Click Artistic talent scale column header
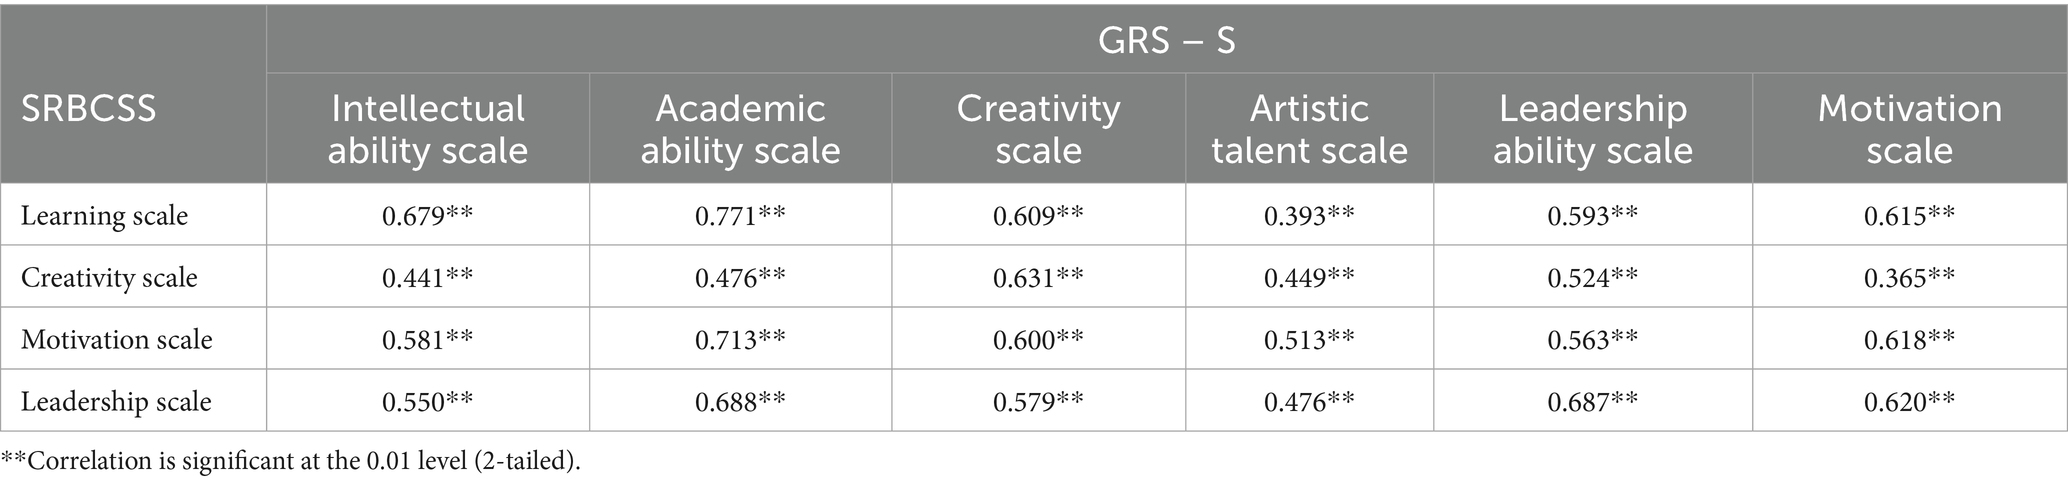Image resolution: width=2068 pixels, height=485 pixels. coord(1309,129)
